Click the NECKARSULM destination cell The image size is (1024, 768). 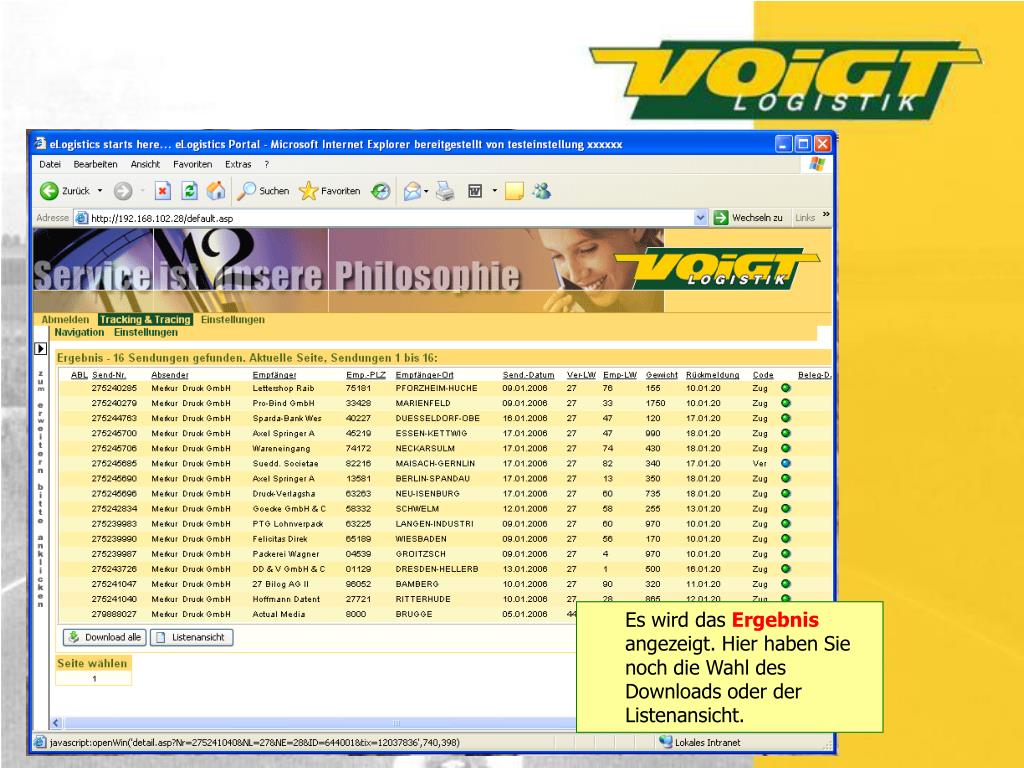pyautogui.click(x=425, y=448)
